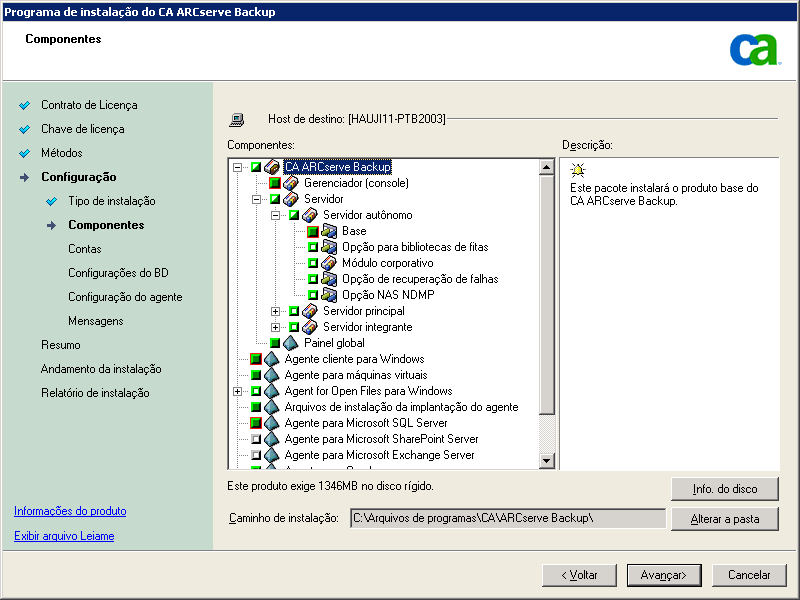
Task: Collapse the Servidor tree node
Action: pyautogui.click(x=254, y=199)
